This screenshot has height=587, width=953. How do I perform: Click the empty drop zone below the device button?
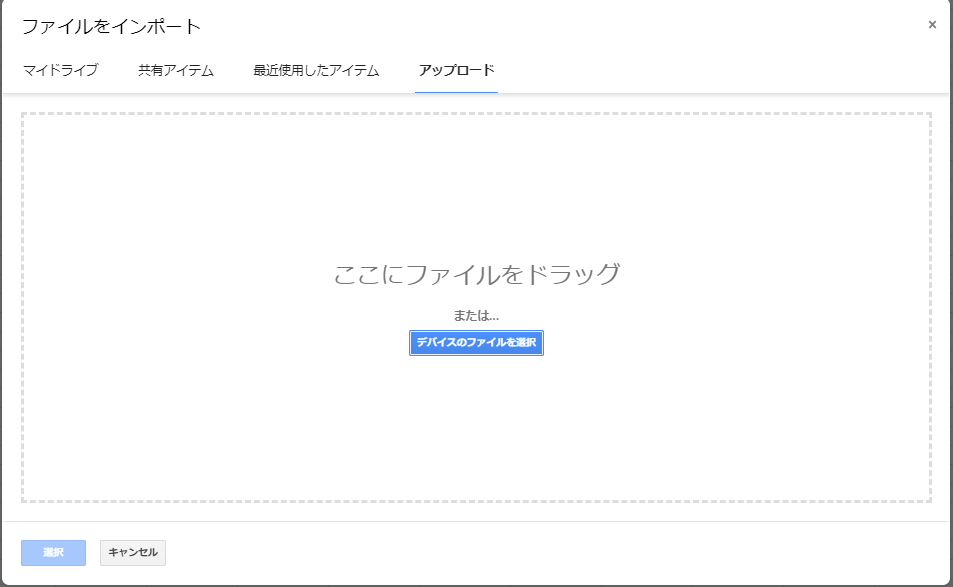pyautogui.click(x=476, y=430)
